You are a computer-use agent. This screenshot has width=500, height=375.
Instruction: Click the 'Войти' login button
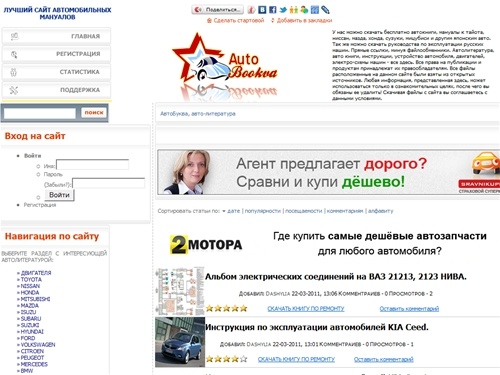[59, 195]
